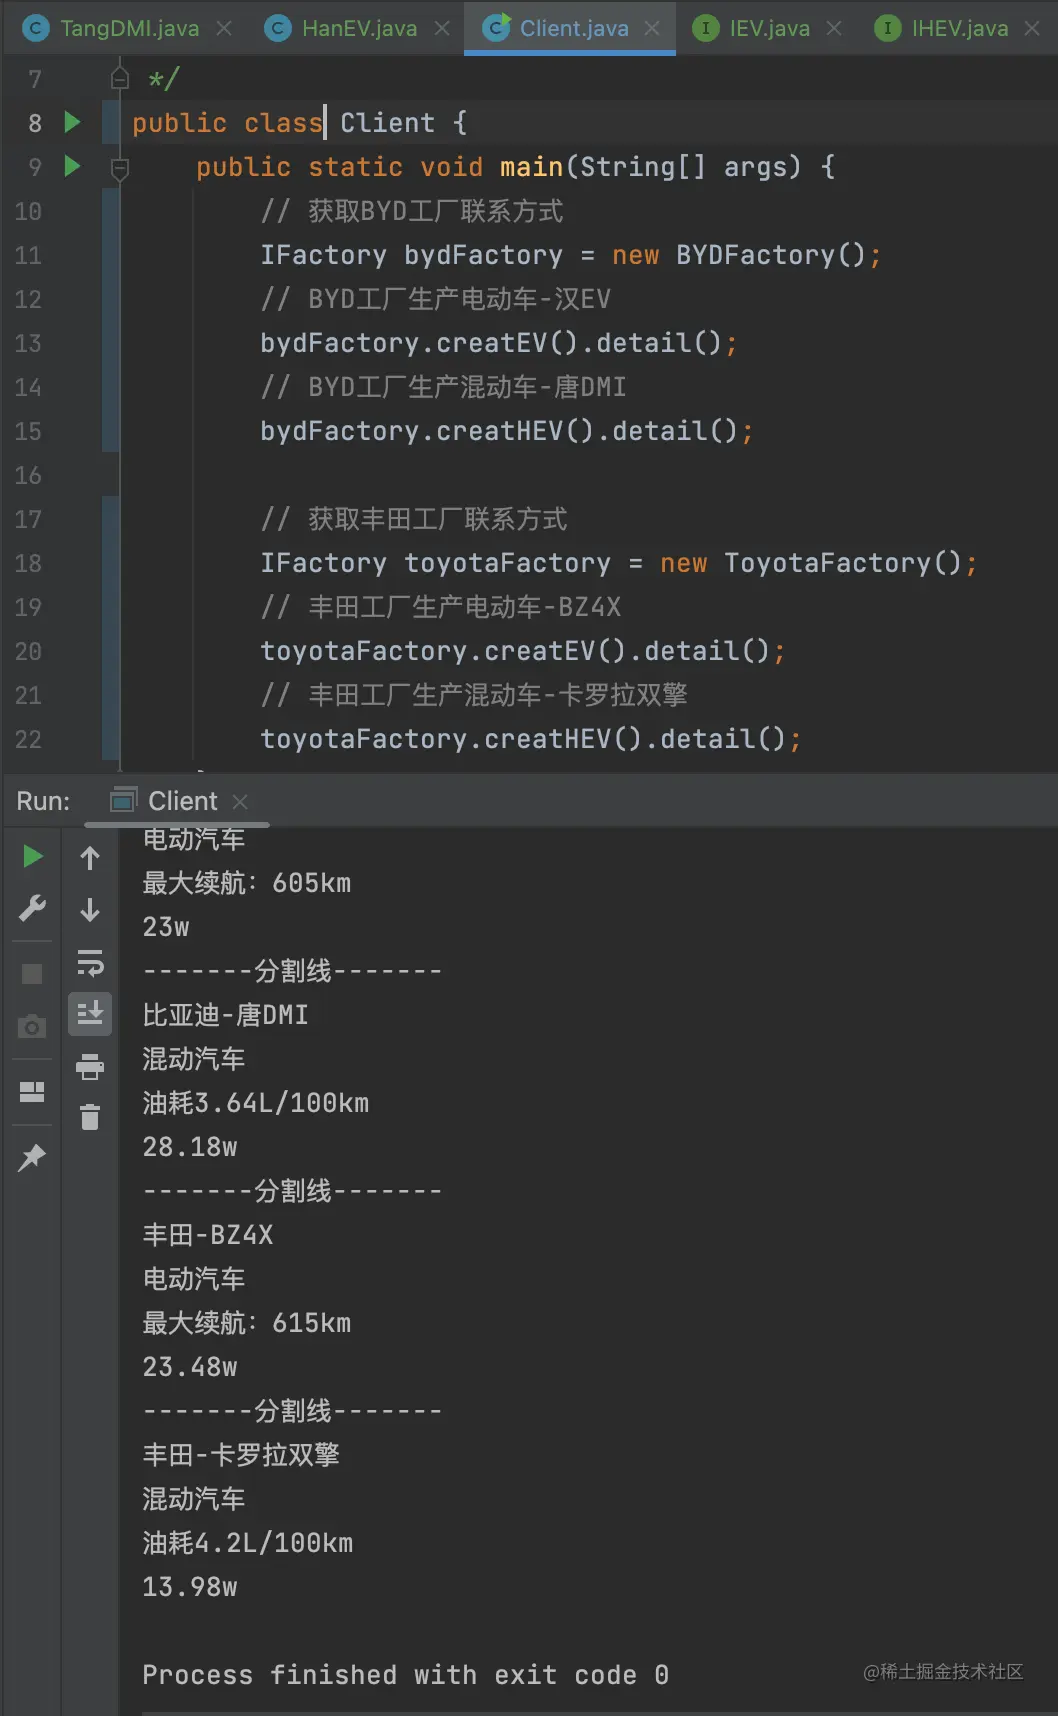Click the TangDMI.java class file icon

[x=36, y=28]
